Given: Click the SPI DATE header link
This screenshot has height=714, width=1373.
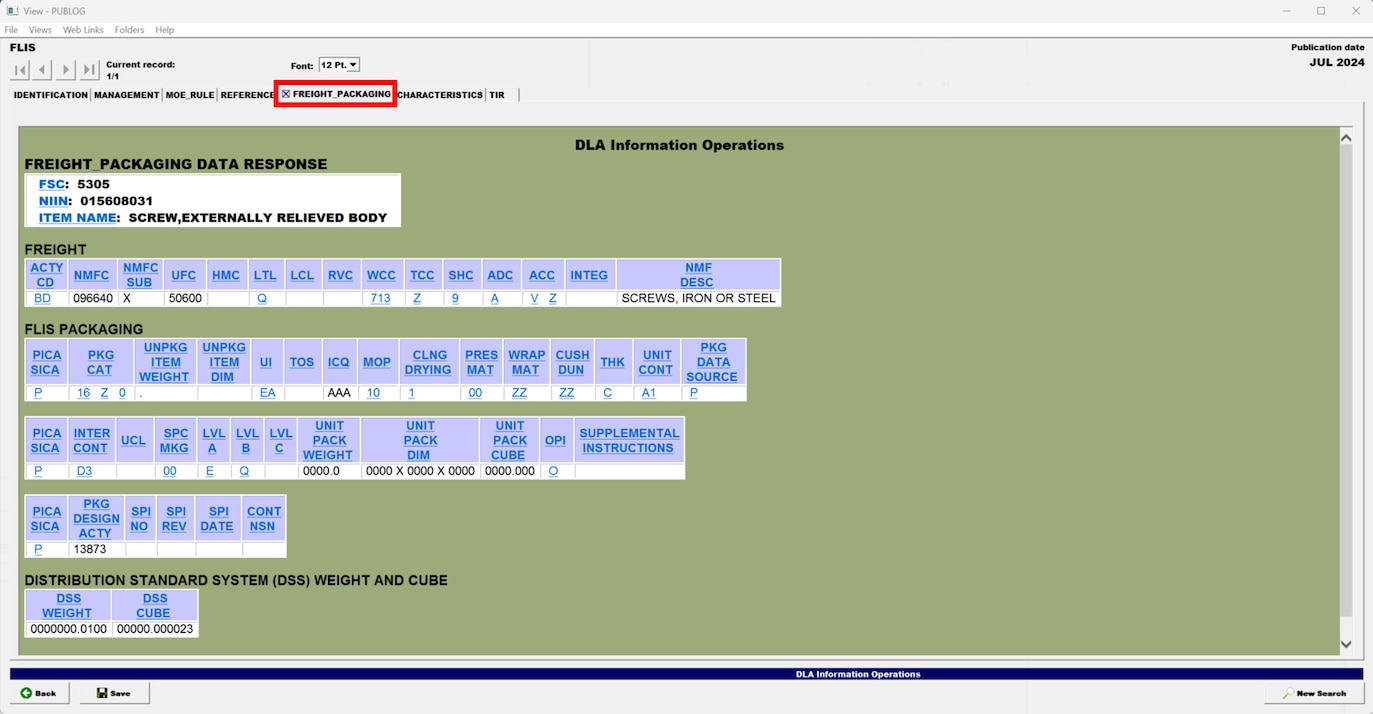Looking at the screenshot, I should tap(217, 518).
